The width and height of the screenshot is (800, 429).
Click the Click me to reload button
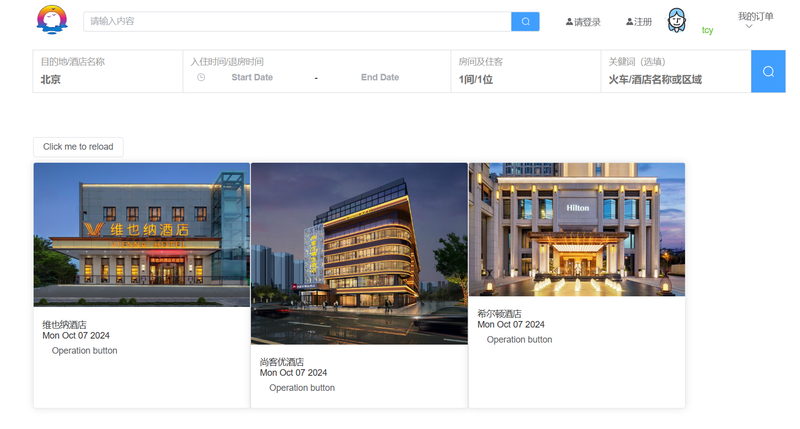78,147
